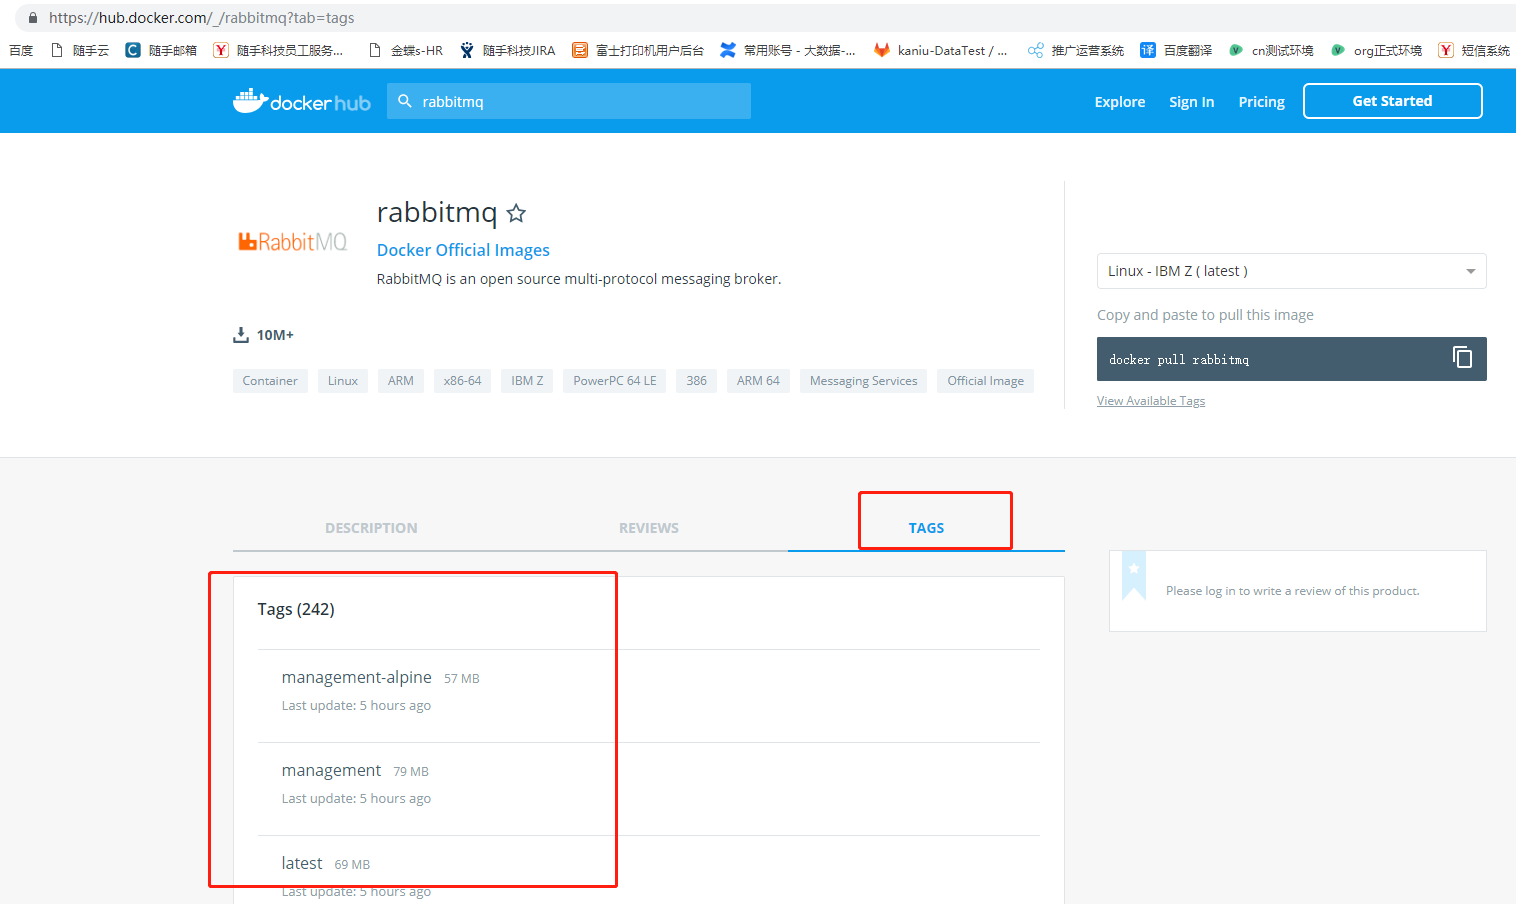Screen dimensions: 1516x904
Task: Open the 随手科技员工服务 bookmark
Action: click(x=278, y=50)
